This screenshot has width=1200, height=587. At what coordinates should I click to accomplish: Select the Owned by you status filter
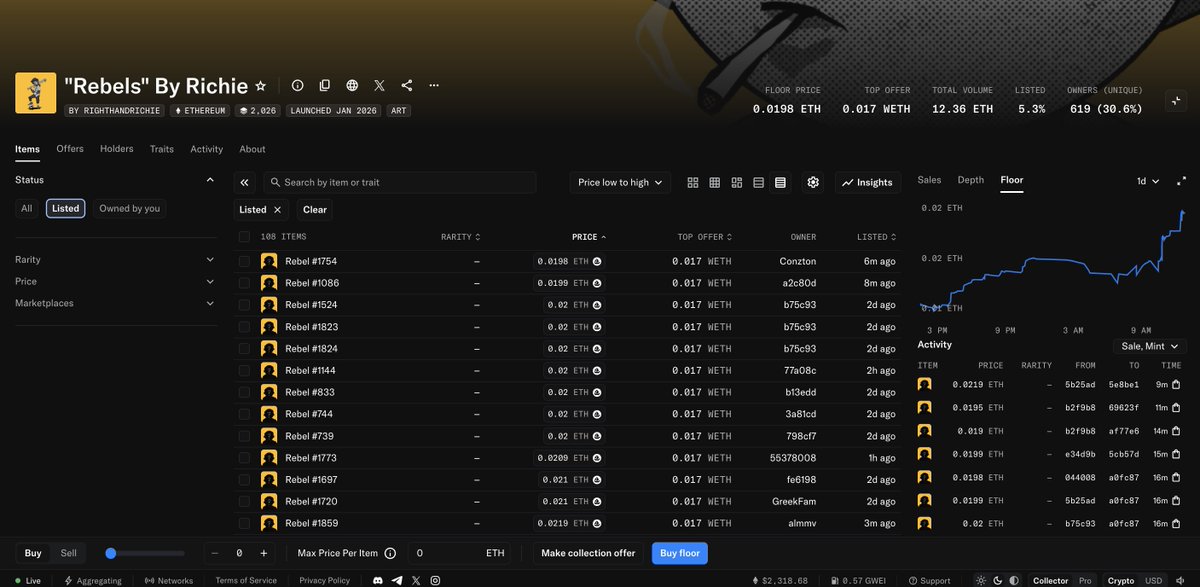[129, 208]
